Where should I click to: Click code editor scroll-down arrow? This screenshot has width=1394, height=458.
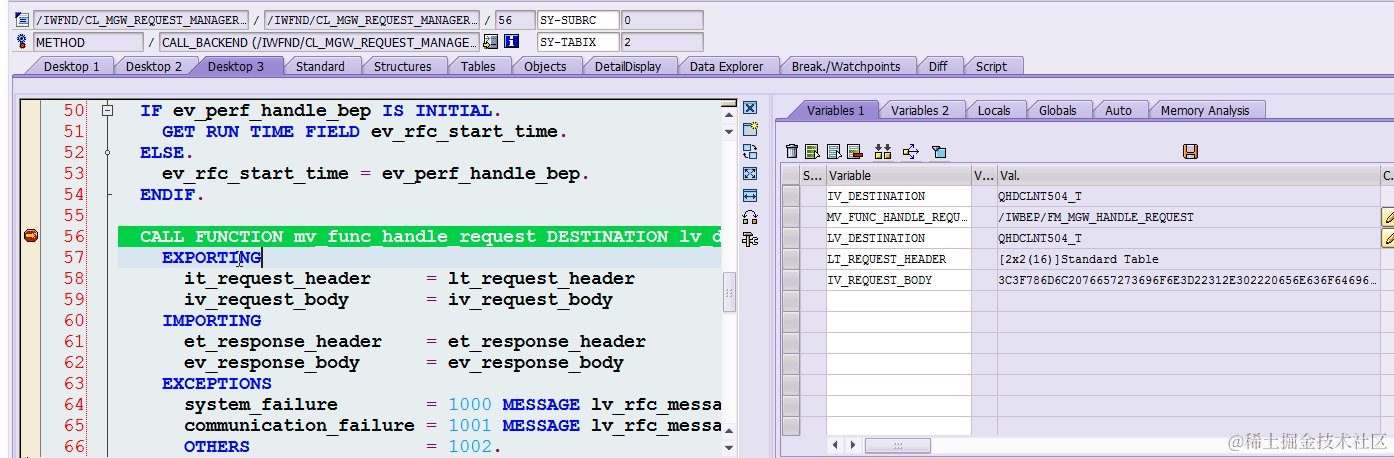[x=729, y=450]
